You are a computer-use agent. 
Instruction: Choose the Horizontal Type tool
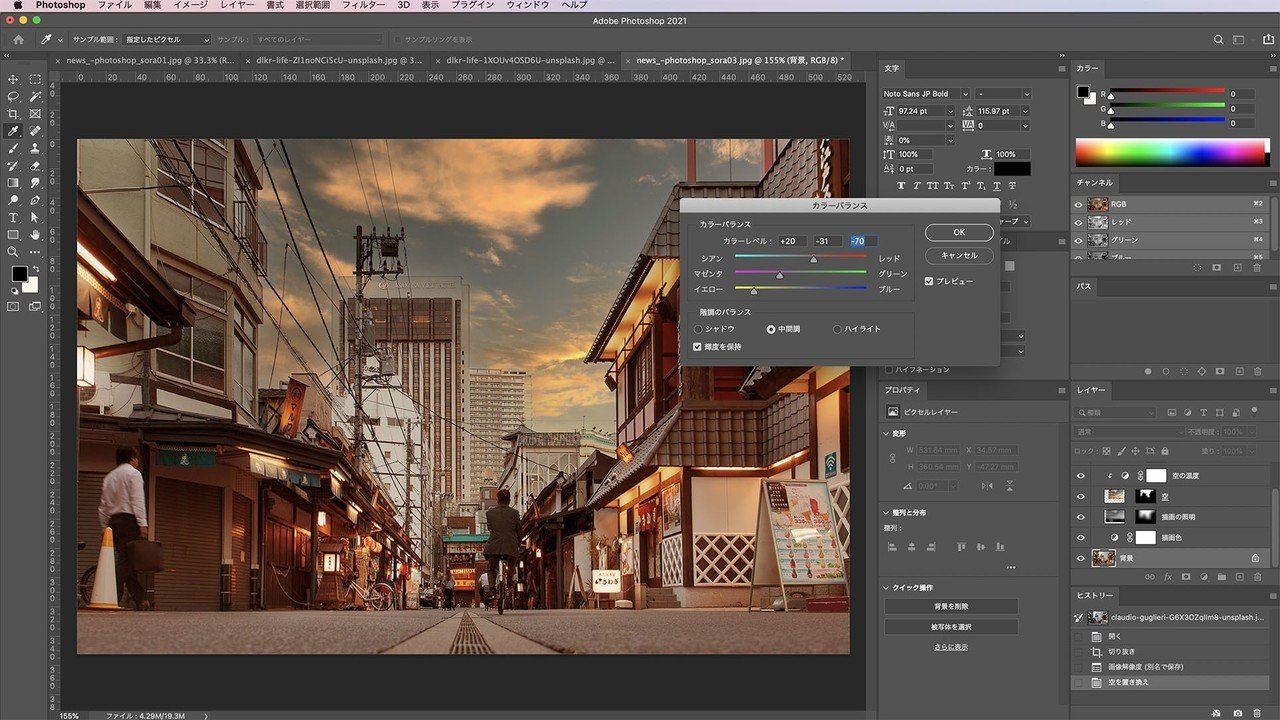click(13, 217)
